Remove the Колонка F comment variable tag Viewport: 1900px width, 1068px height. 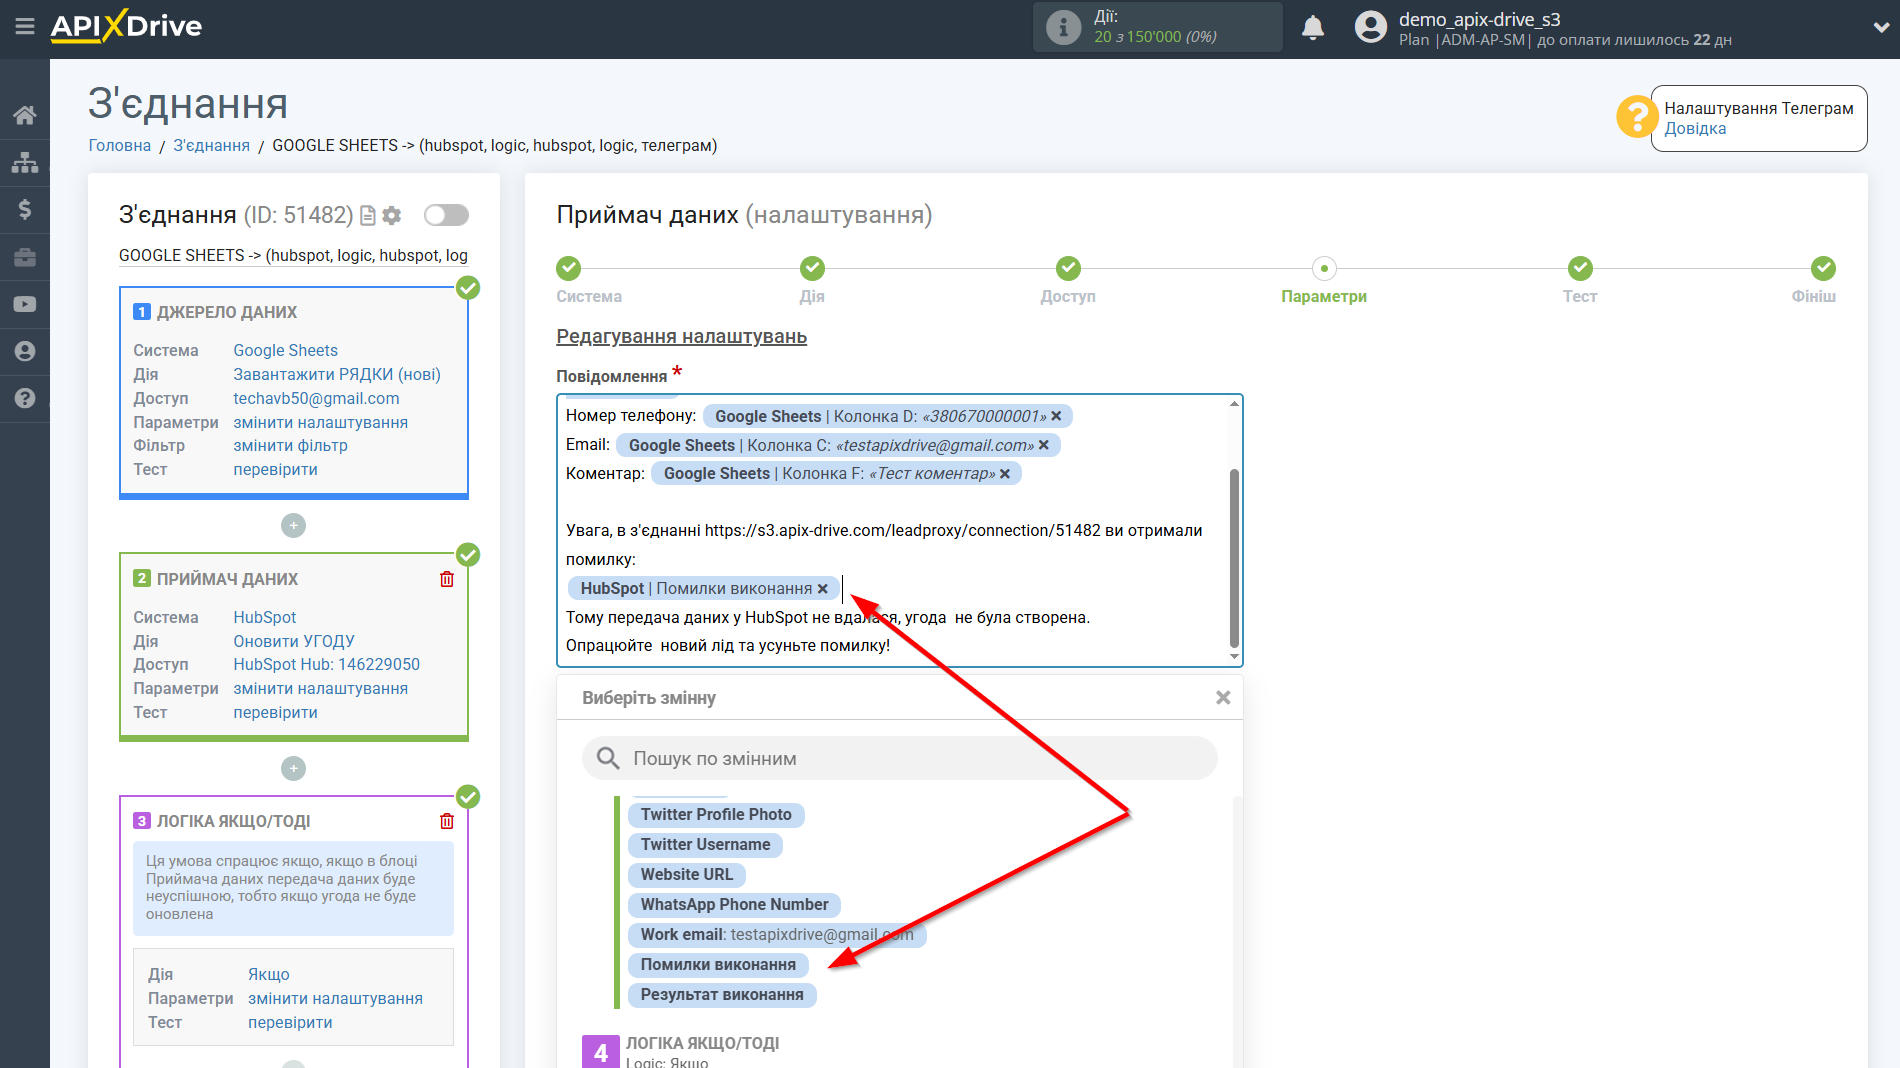tap(1005, 474)
